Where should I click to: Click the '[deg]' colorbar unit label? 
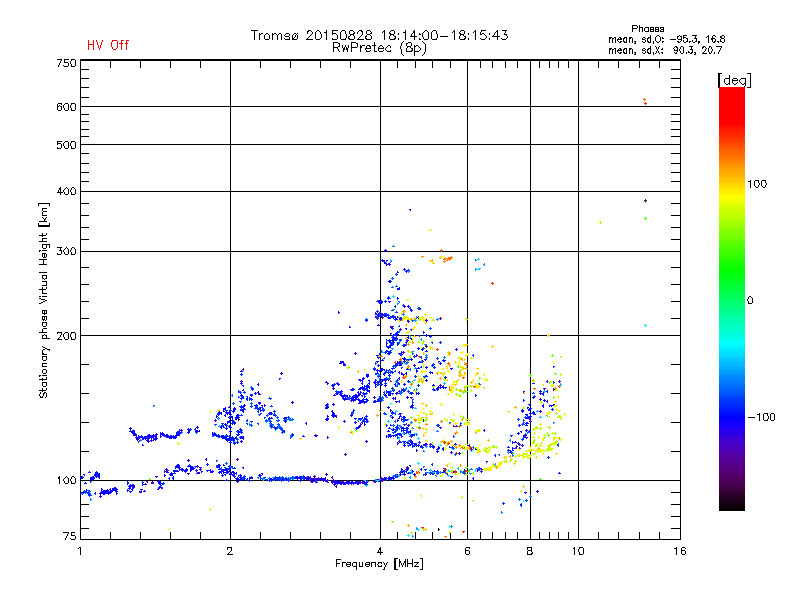point(734,80)
